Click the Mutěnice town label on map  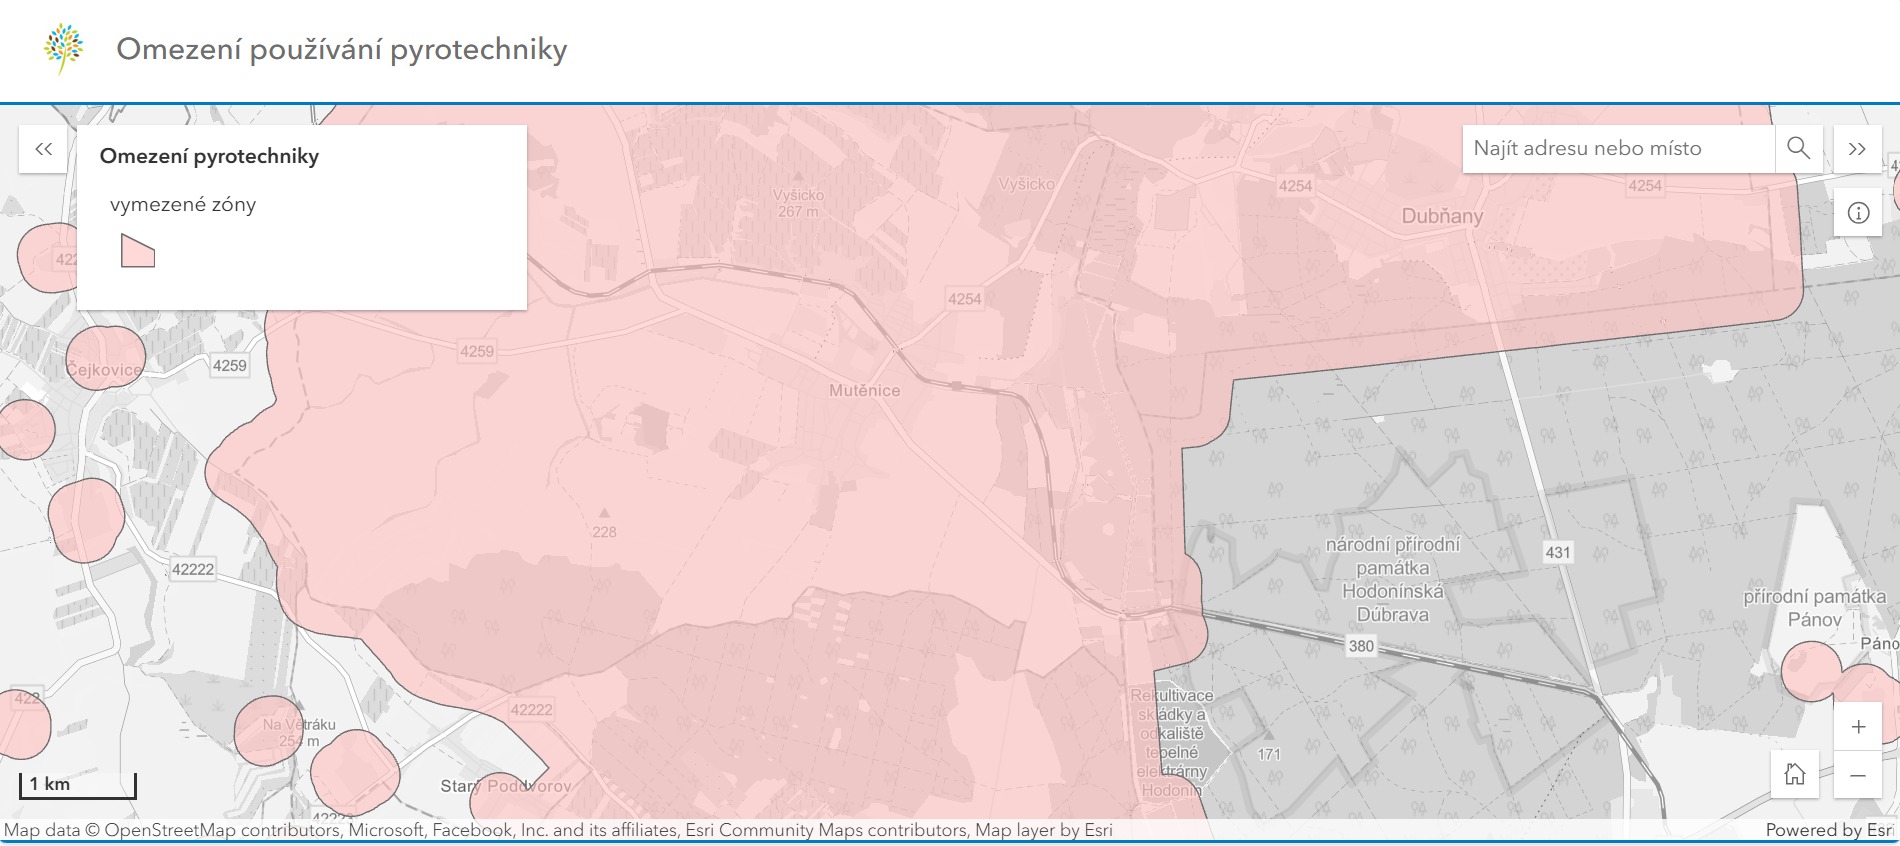pos(864,391)
